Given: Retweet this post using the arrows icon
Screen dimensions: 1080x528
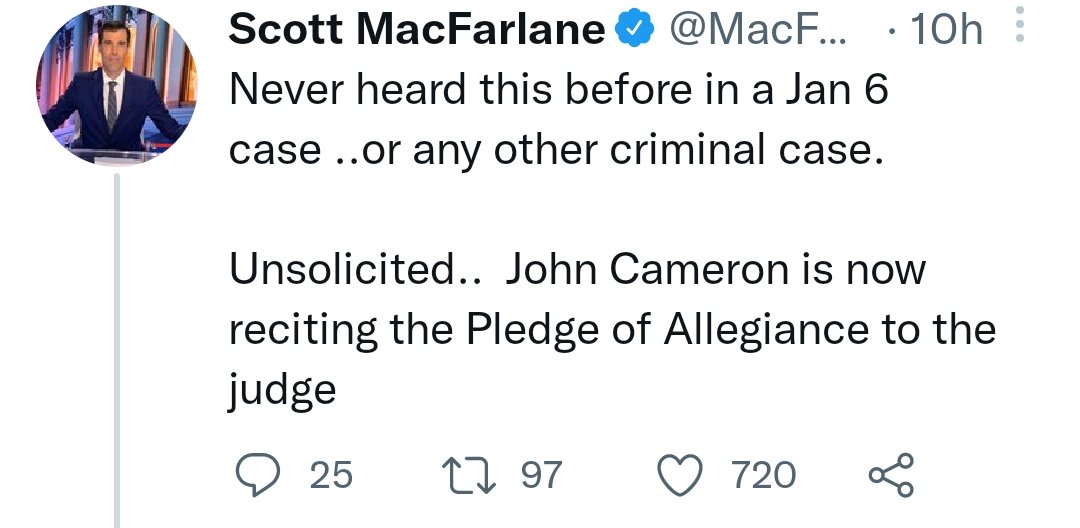Looking at the screenshot, I should coord(469,474).
